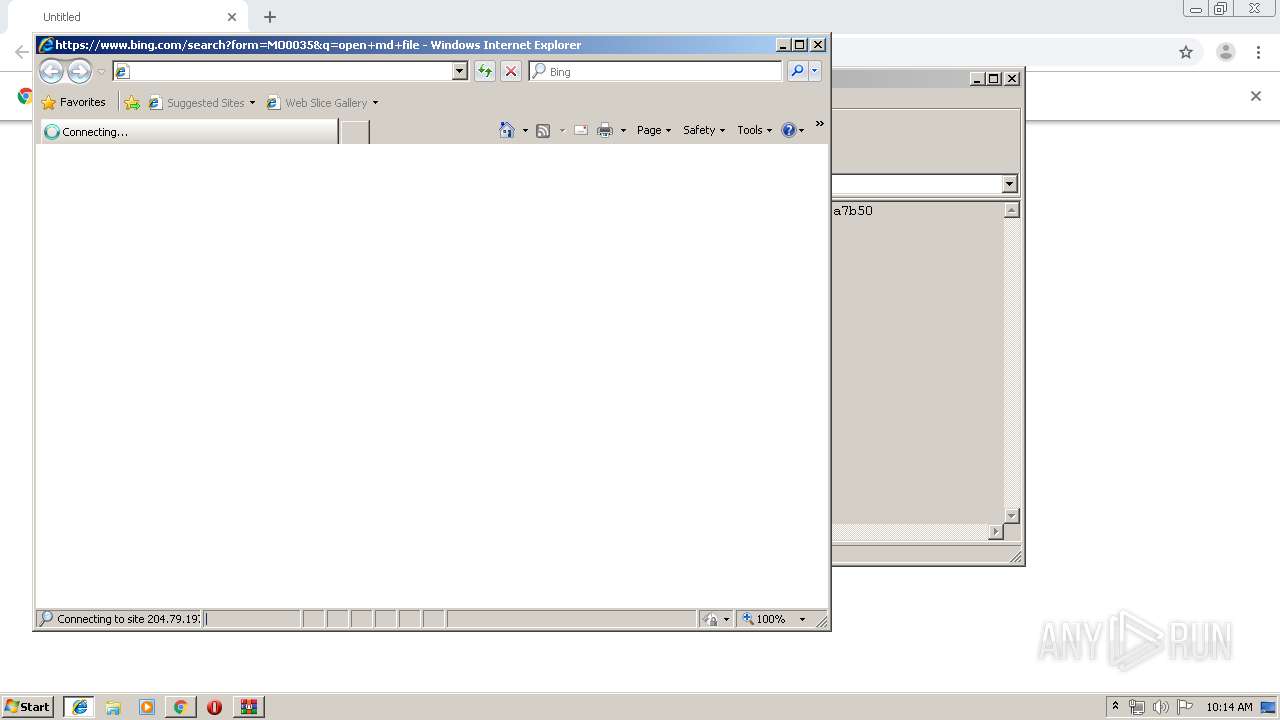
Task: Click the Show Desktop button
Action: pos(1268,707)
